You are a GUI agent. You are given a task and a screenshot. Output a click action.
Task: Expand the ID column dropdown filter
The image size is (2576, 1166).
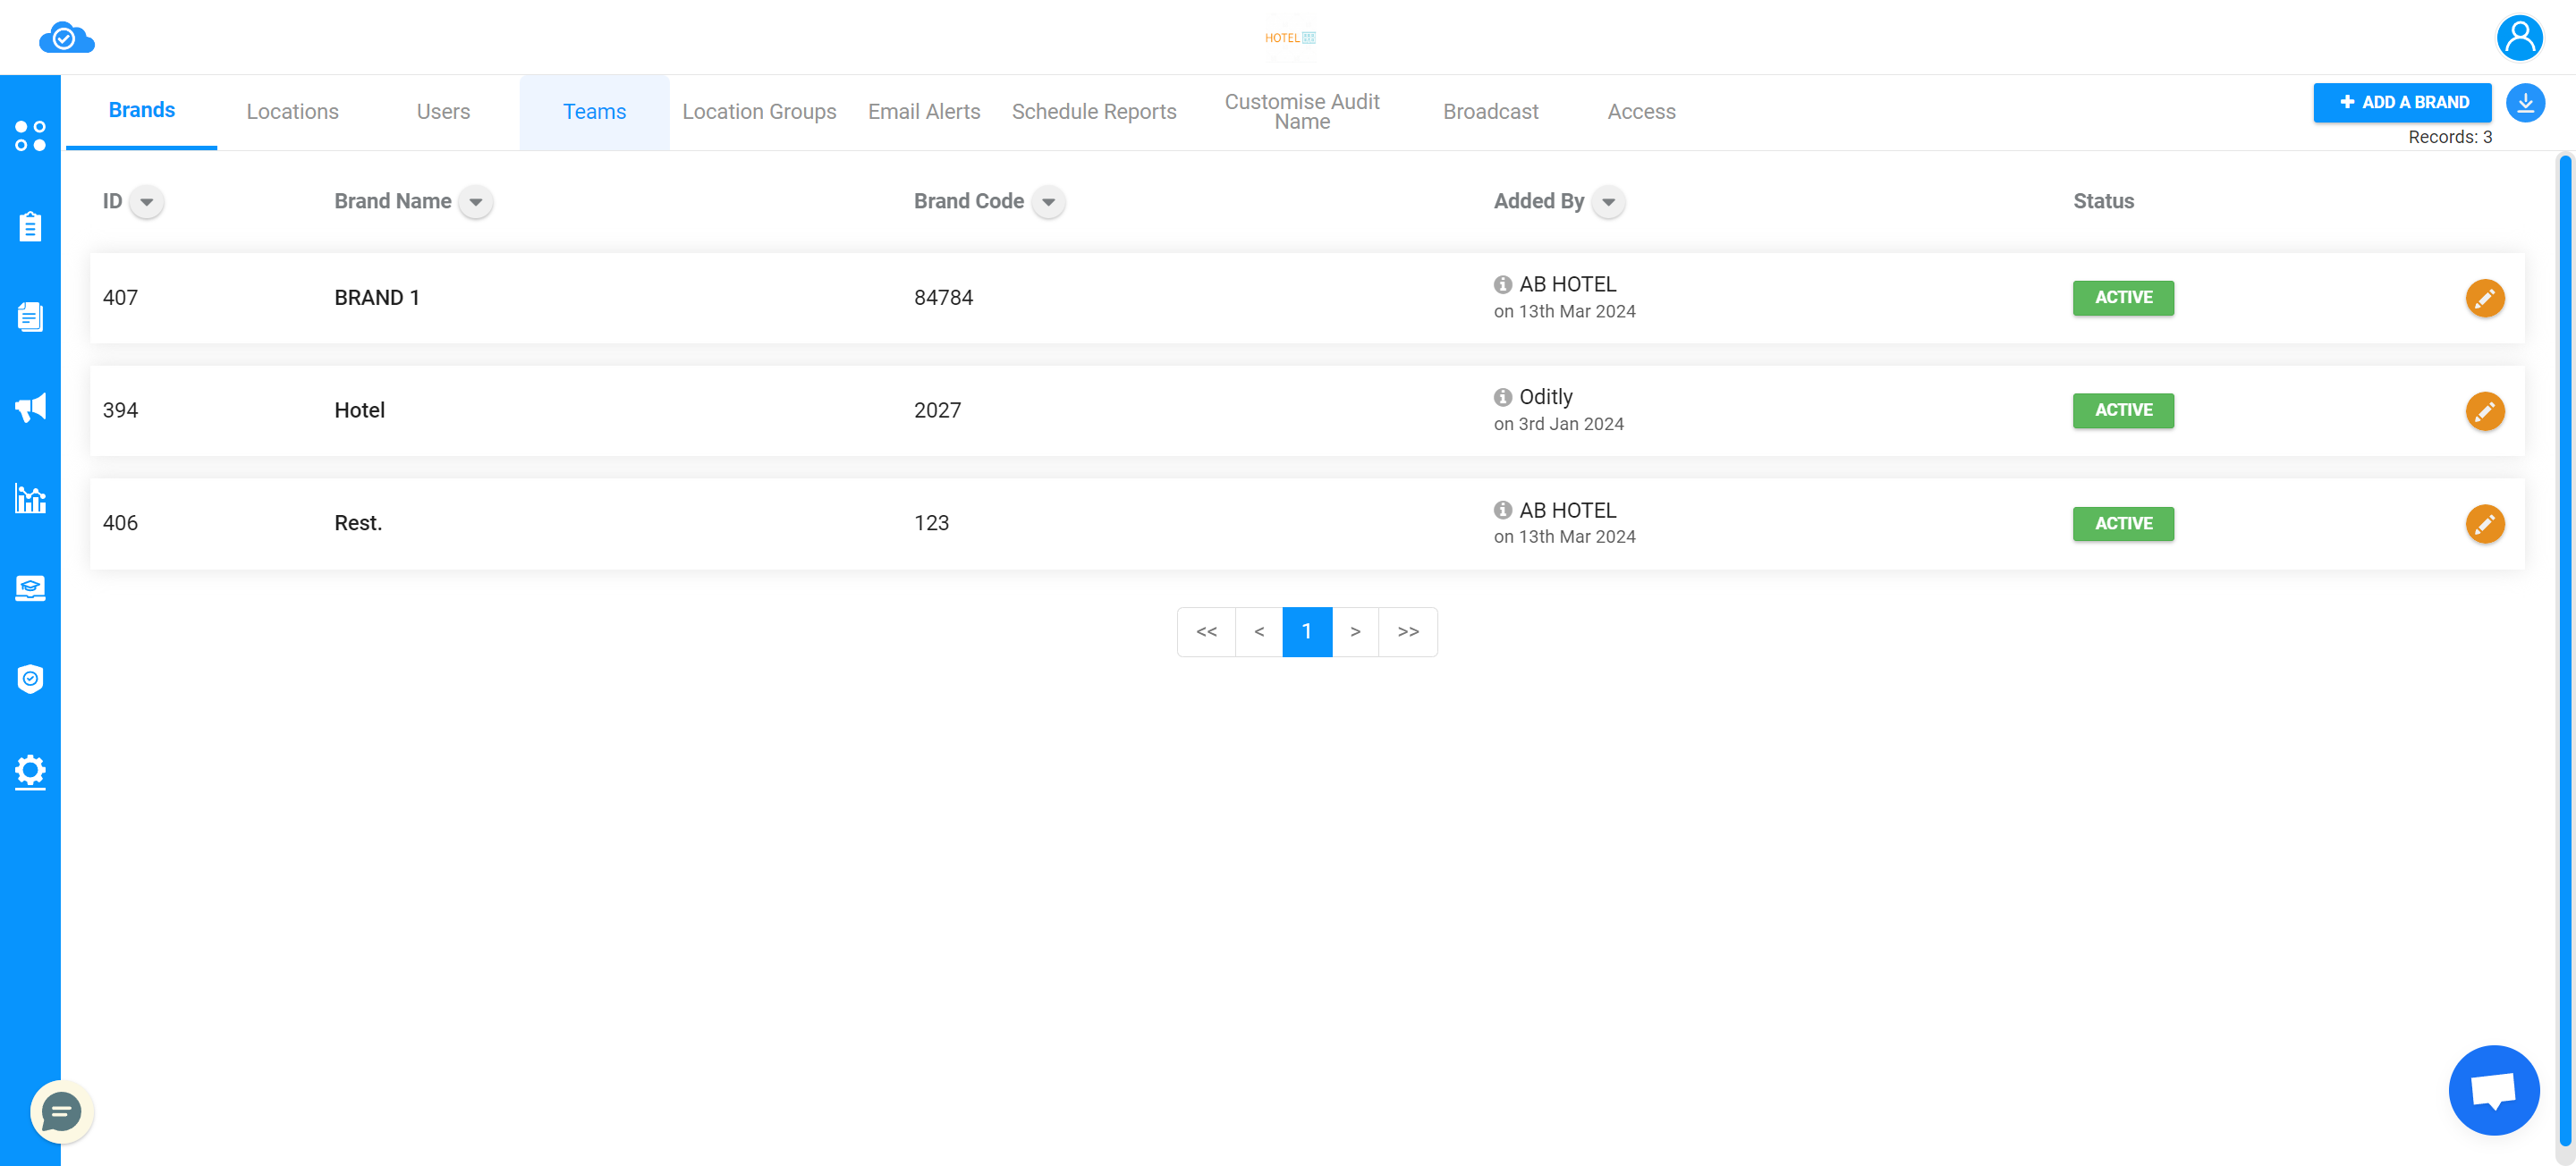point(146,200)
